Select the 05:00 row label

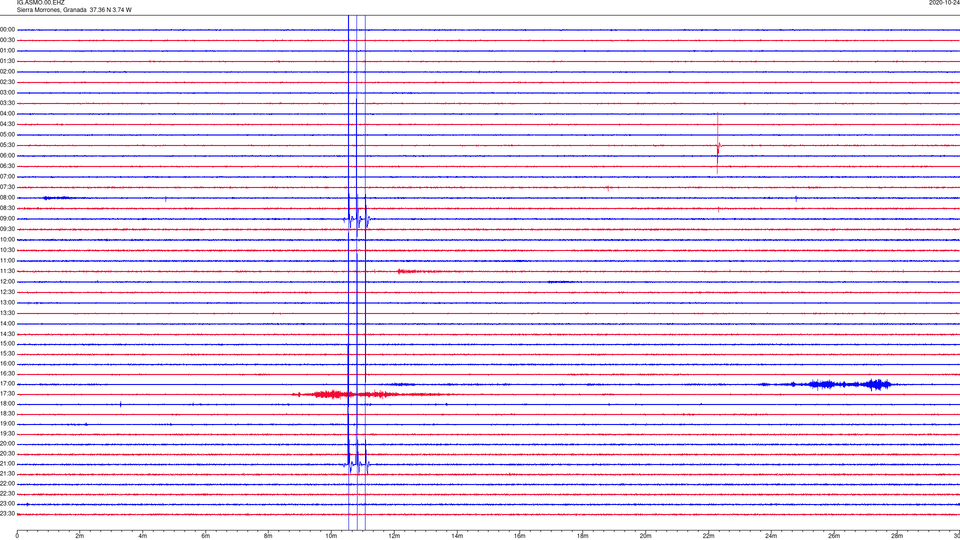click(7, 134)
